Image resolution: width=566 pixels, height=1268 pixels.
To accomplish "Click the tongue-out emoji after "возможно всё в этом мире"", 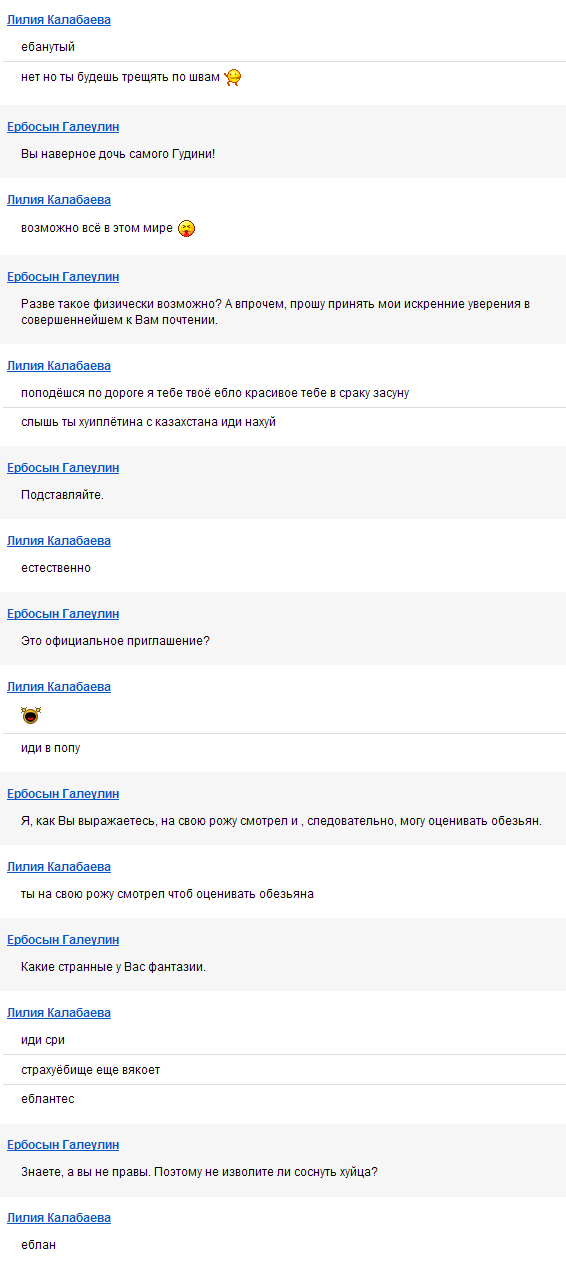I will (186, 229).
